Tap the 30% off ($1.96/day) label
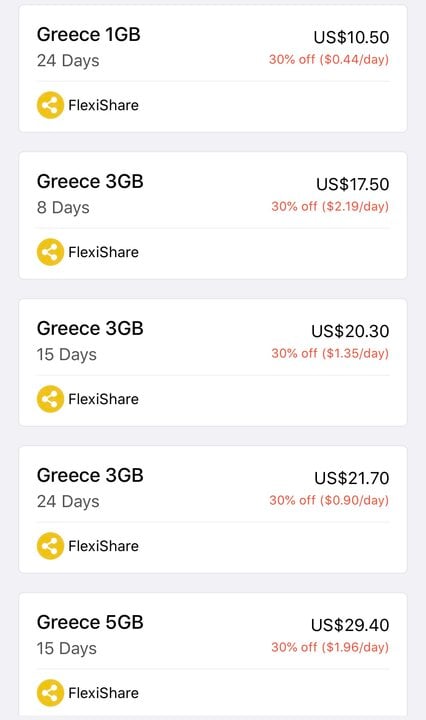 pos(330,647)
